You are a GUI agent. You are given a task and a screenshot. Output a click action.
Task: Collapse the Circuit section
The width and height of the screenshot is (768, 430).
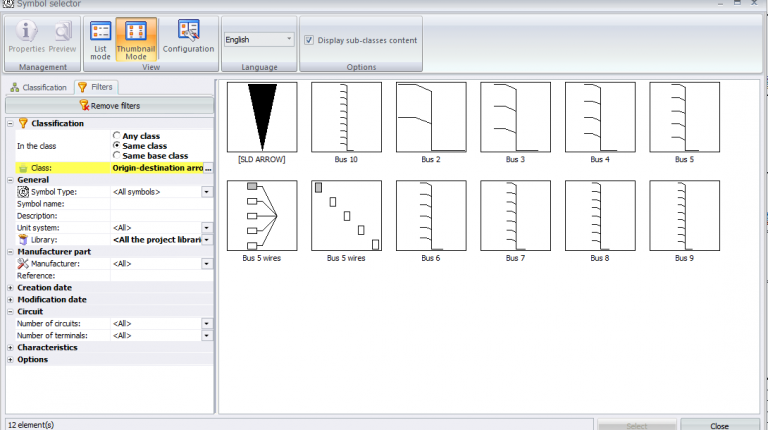tap(10, 311)
